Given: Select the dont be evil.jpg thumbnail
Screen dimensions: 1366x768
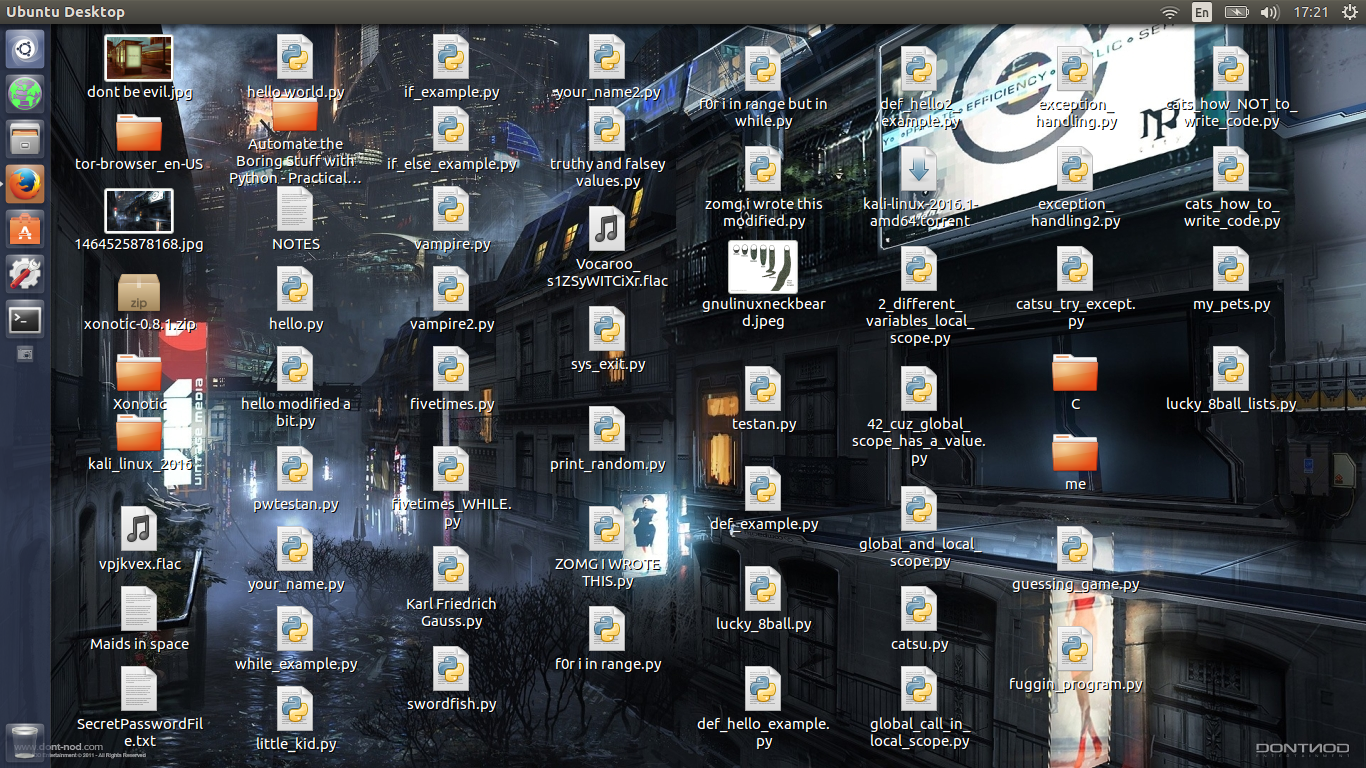Looking at the screenshot, I should (x=139, y=58).
